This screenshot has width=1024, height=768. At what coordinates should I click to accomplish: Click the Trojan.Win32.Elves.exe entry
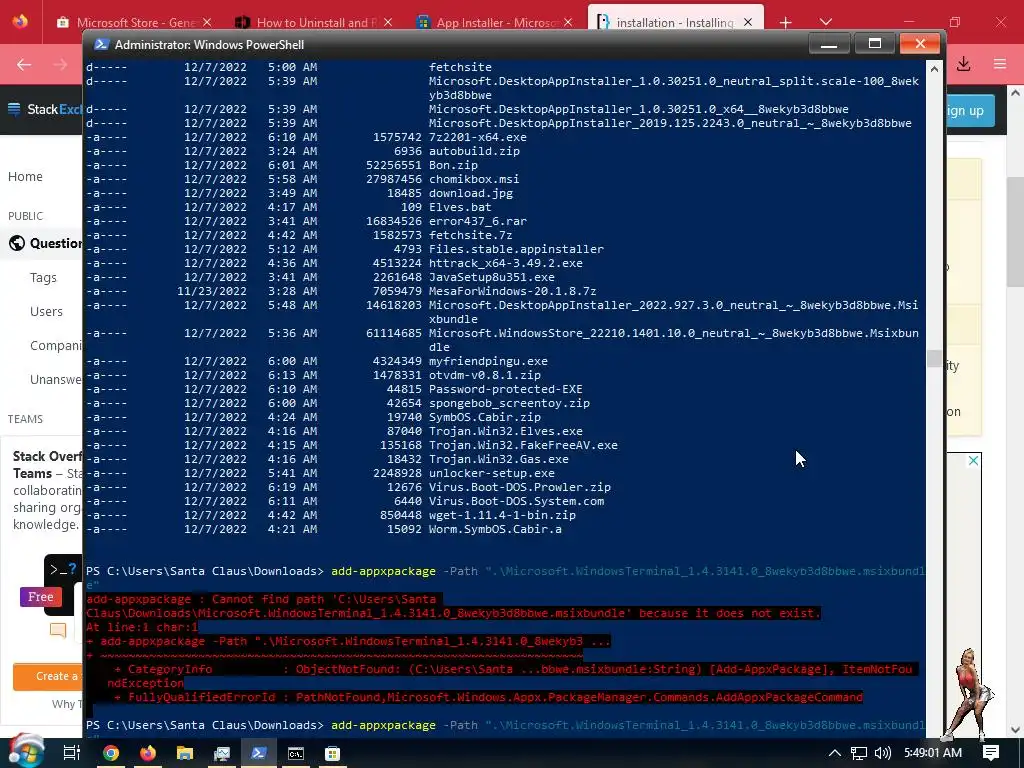pyautogui.click(x=505, y=431)
